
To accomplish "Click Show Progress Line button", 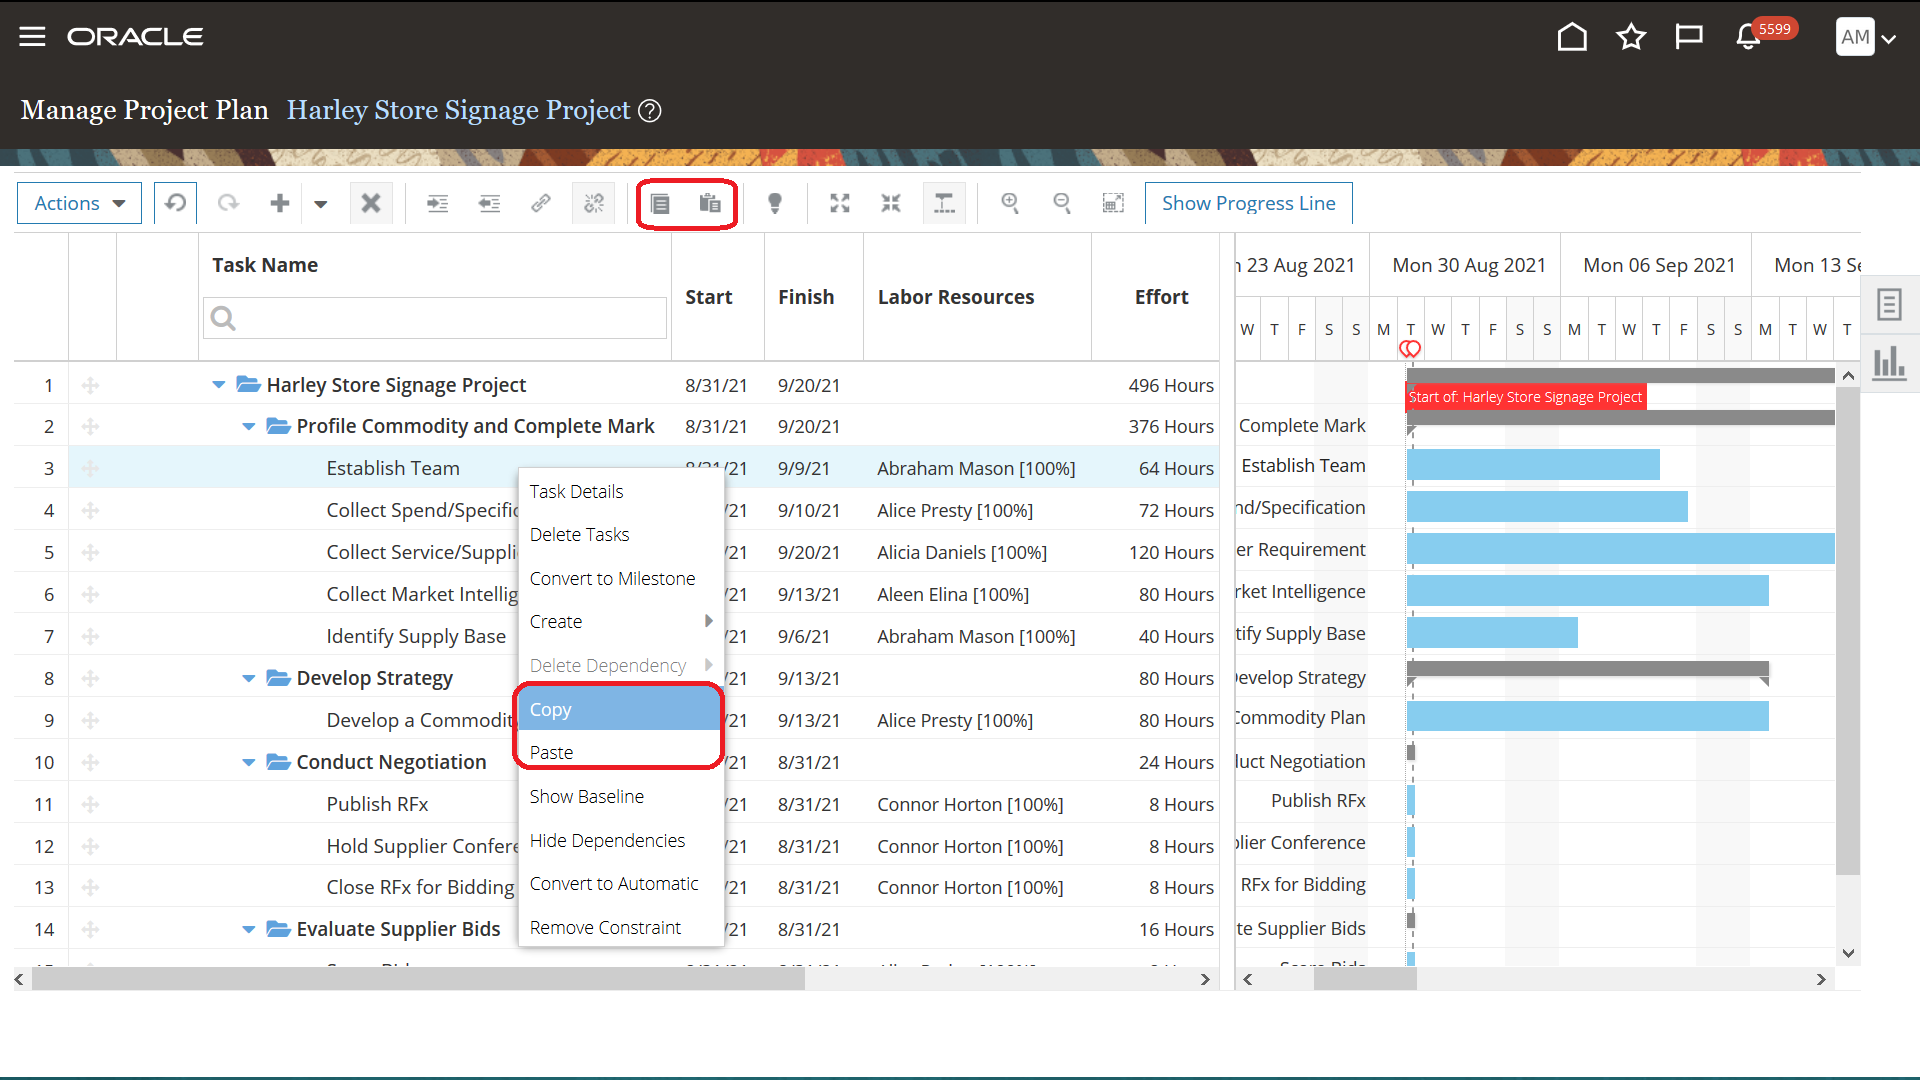I will [1248, 203].
